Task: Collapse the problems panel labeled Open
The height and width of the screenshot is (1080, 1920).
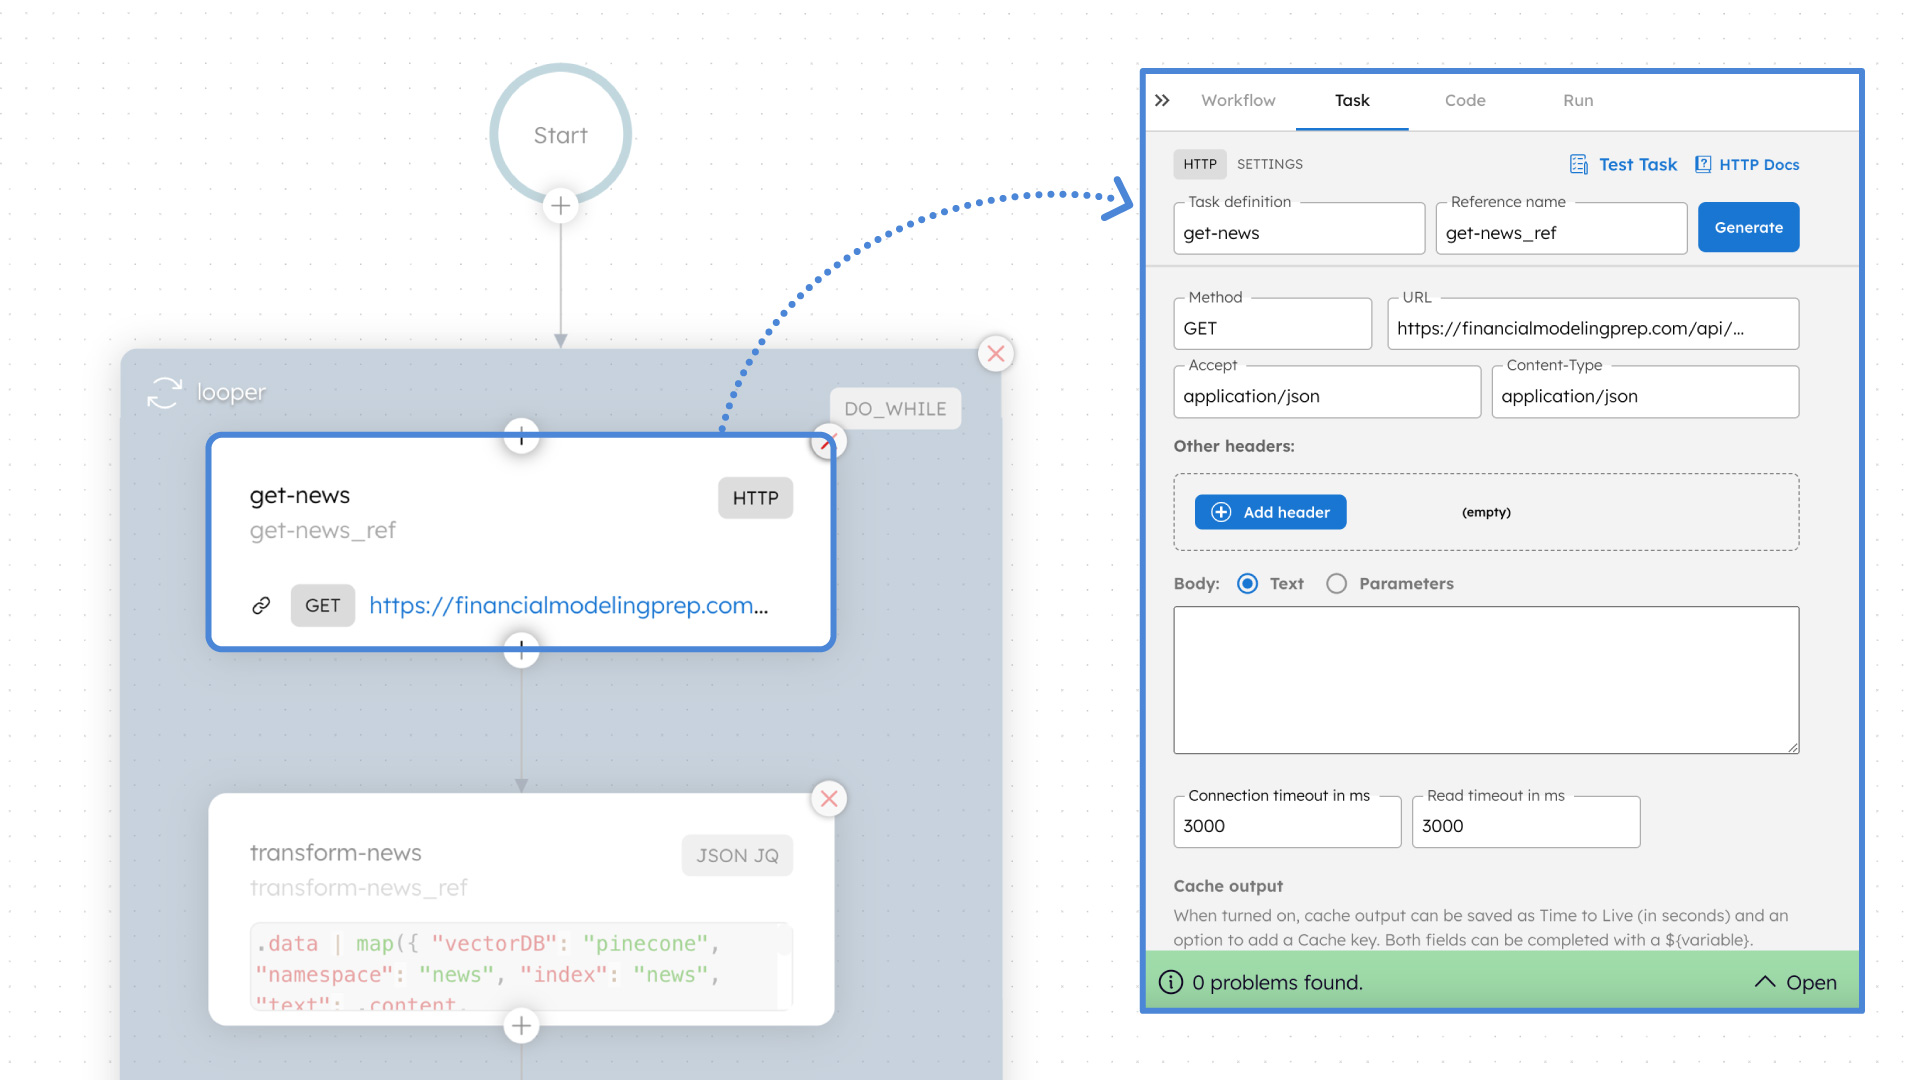Action: point(1795,982)
